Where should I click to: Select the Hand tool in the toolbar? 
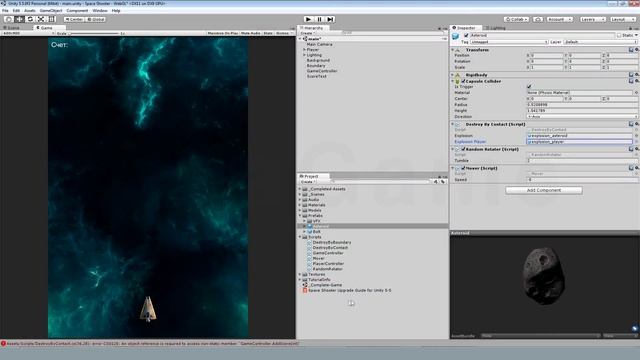click(x=9, y=19)
